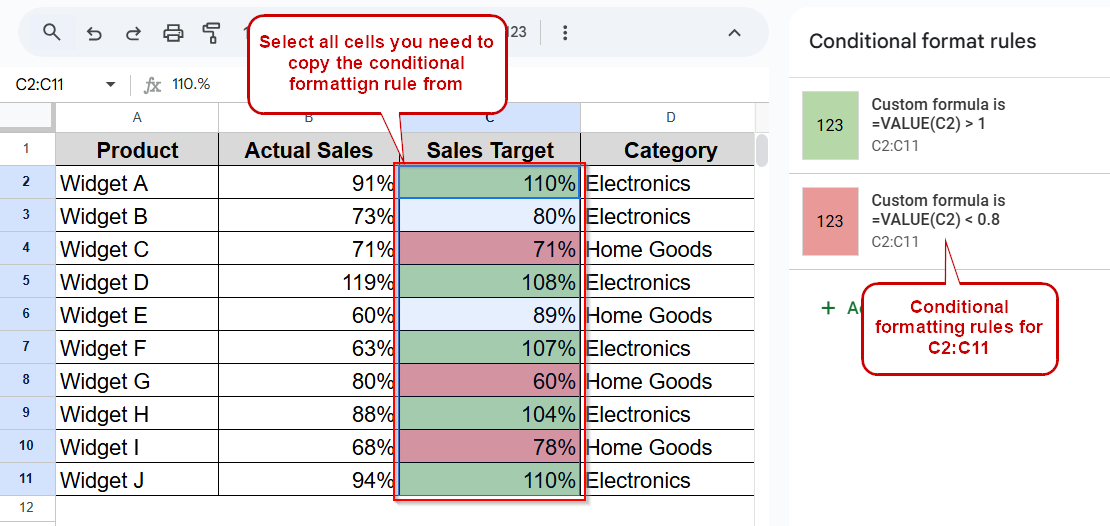Click the search menus magnifier icon

52,32
